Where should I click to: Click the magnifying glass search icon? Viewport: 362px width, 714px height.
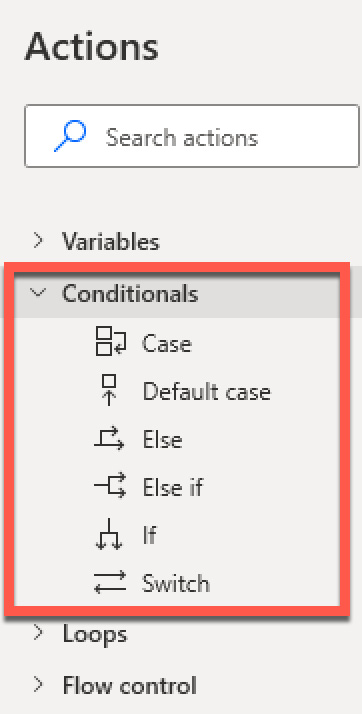[x=70, y=136]
